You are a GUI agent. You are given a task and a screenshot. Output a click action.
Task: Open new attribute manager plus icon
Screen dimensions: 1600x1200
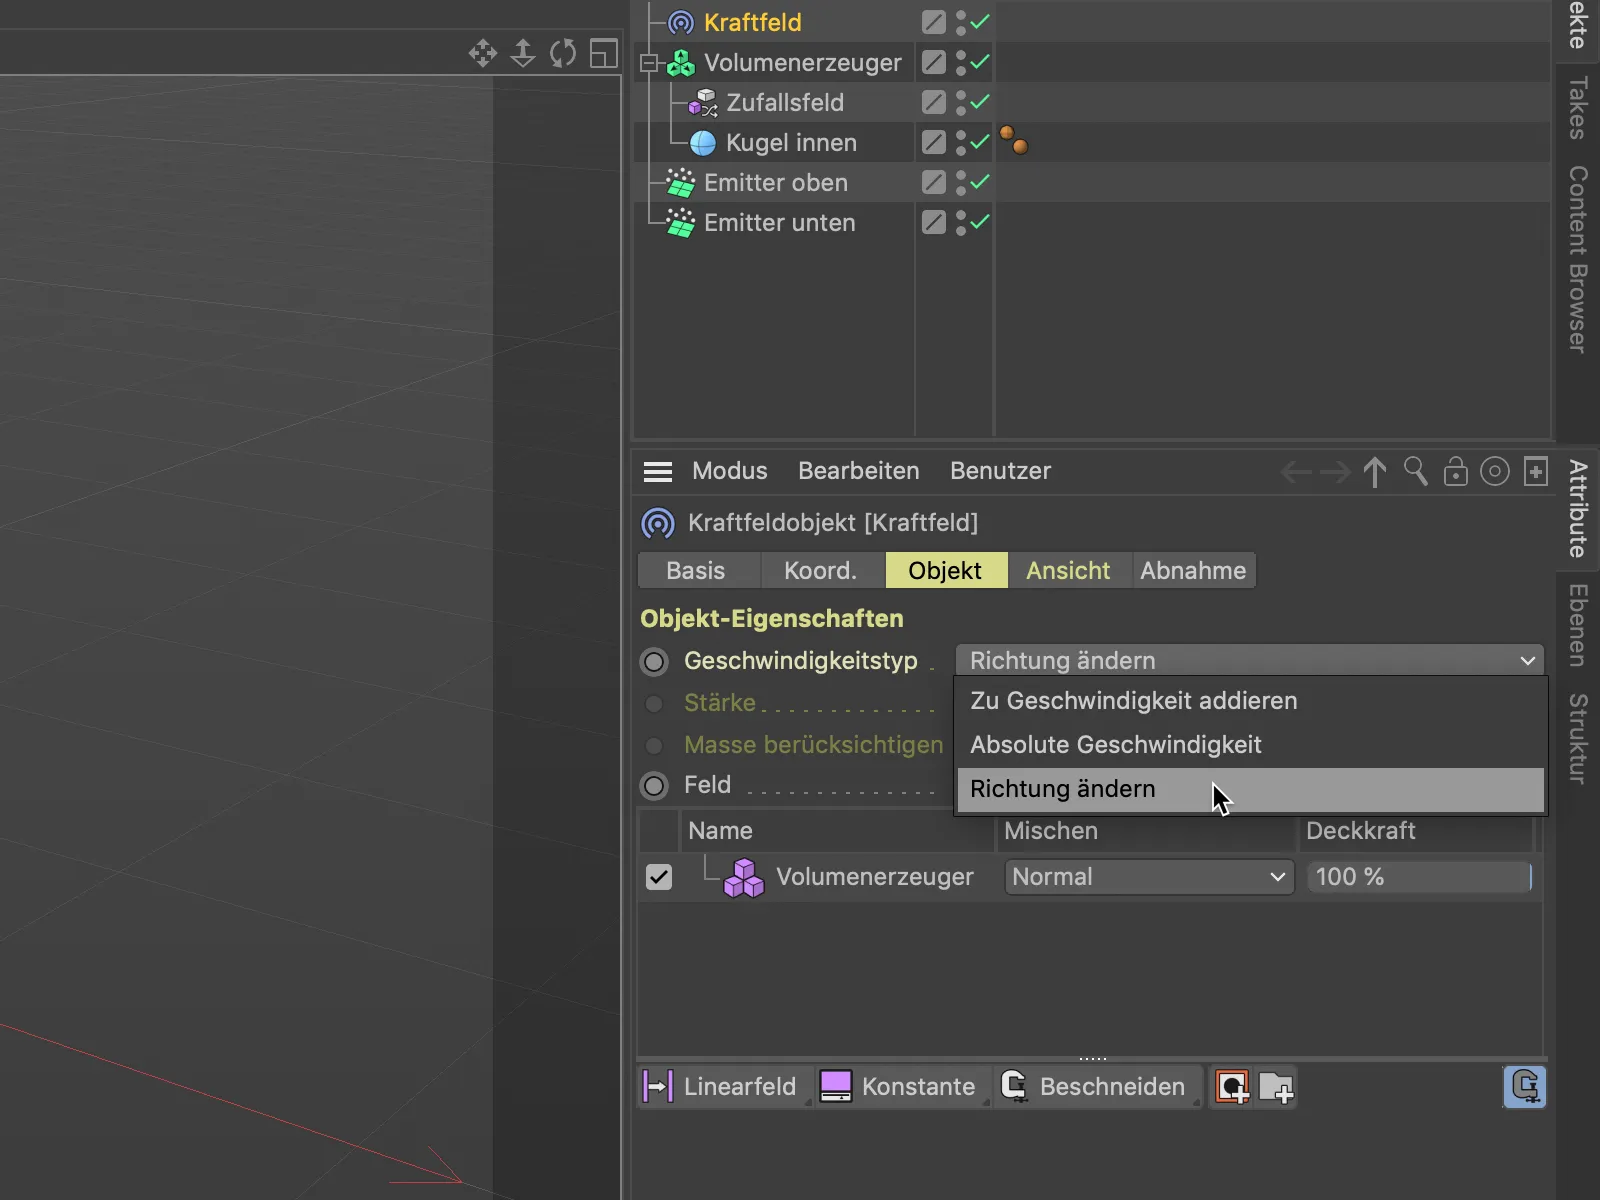(1536, 471)
